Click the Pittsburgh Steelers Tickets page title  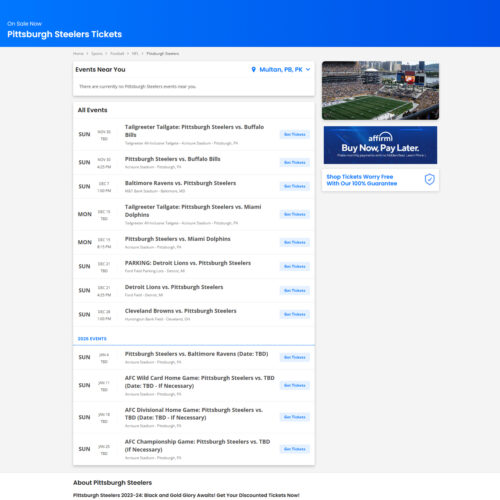[x=65, y=34]
